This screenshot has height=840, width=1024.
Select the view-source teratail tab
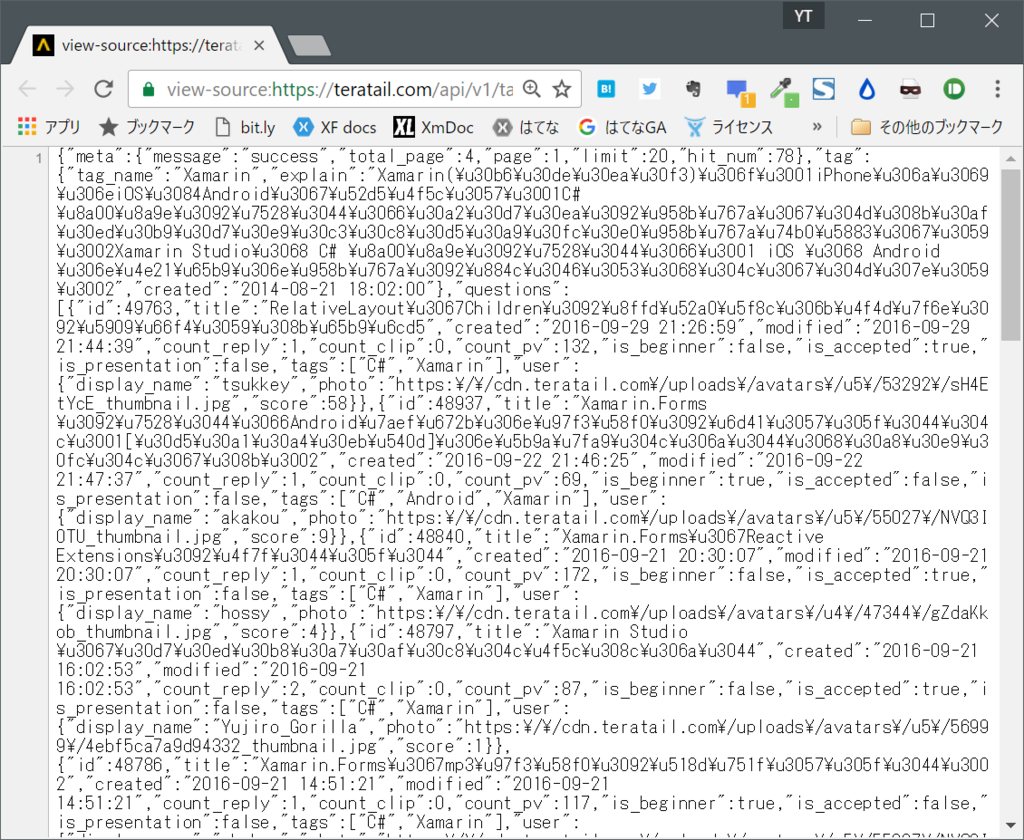pyautogui.click(x=150, y=45)
